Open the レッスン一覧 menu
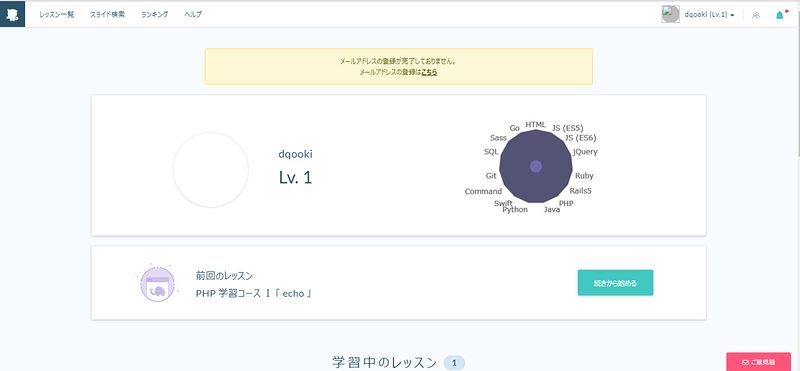This screenshot has height=371, width=800. (57, 15)
